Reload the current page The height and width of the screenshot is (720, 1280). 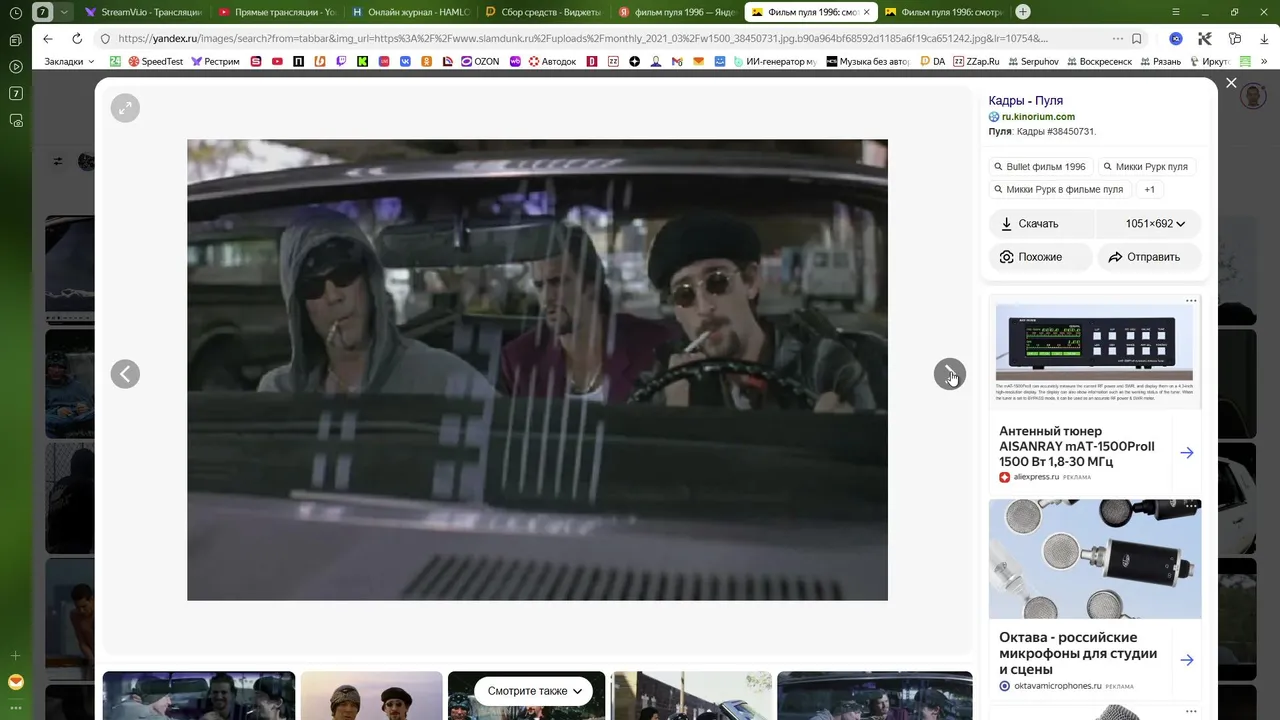(77, 39)
